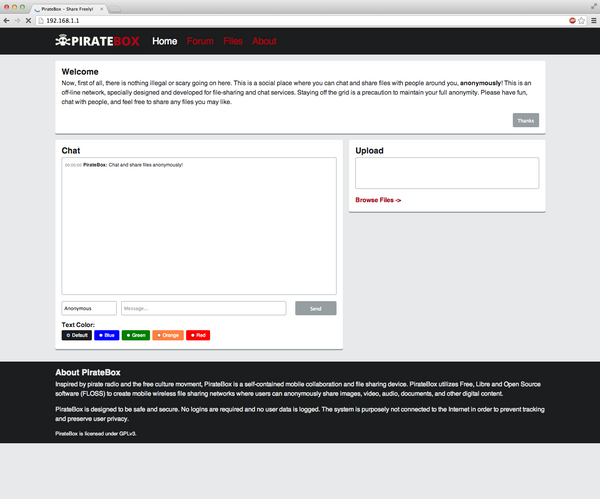Click the Anonymous nickname field
Image resolution: width=600 pixels, height=499 pixels.
pyautogui.click(x=89, y=308)
